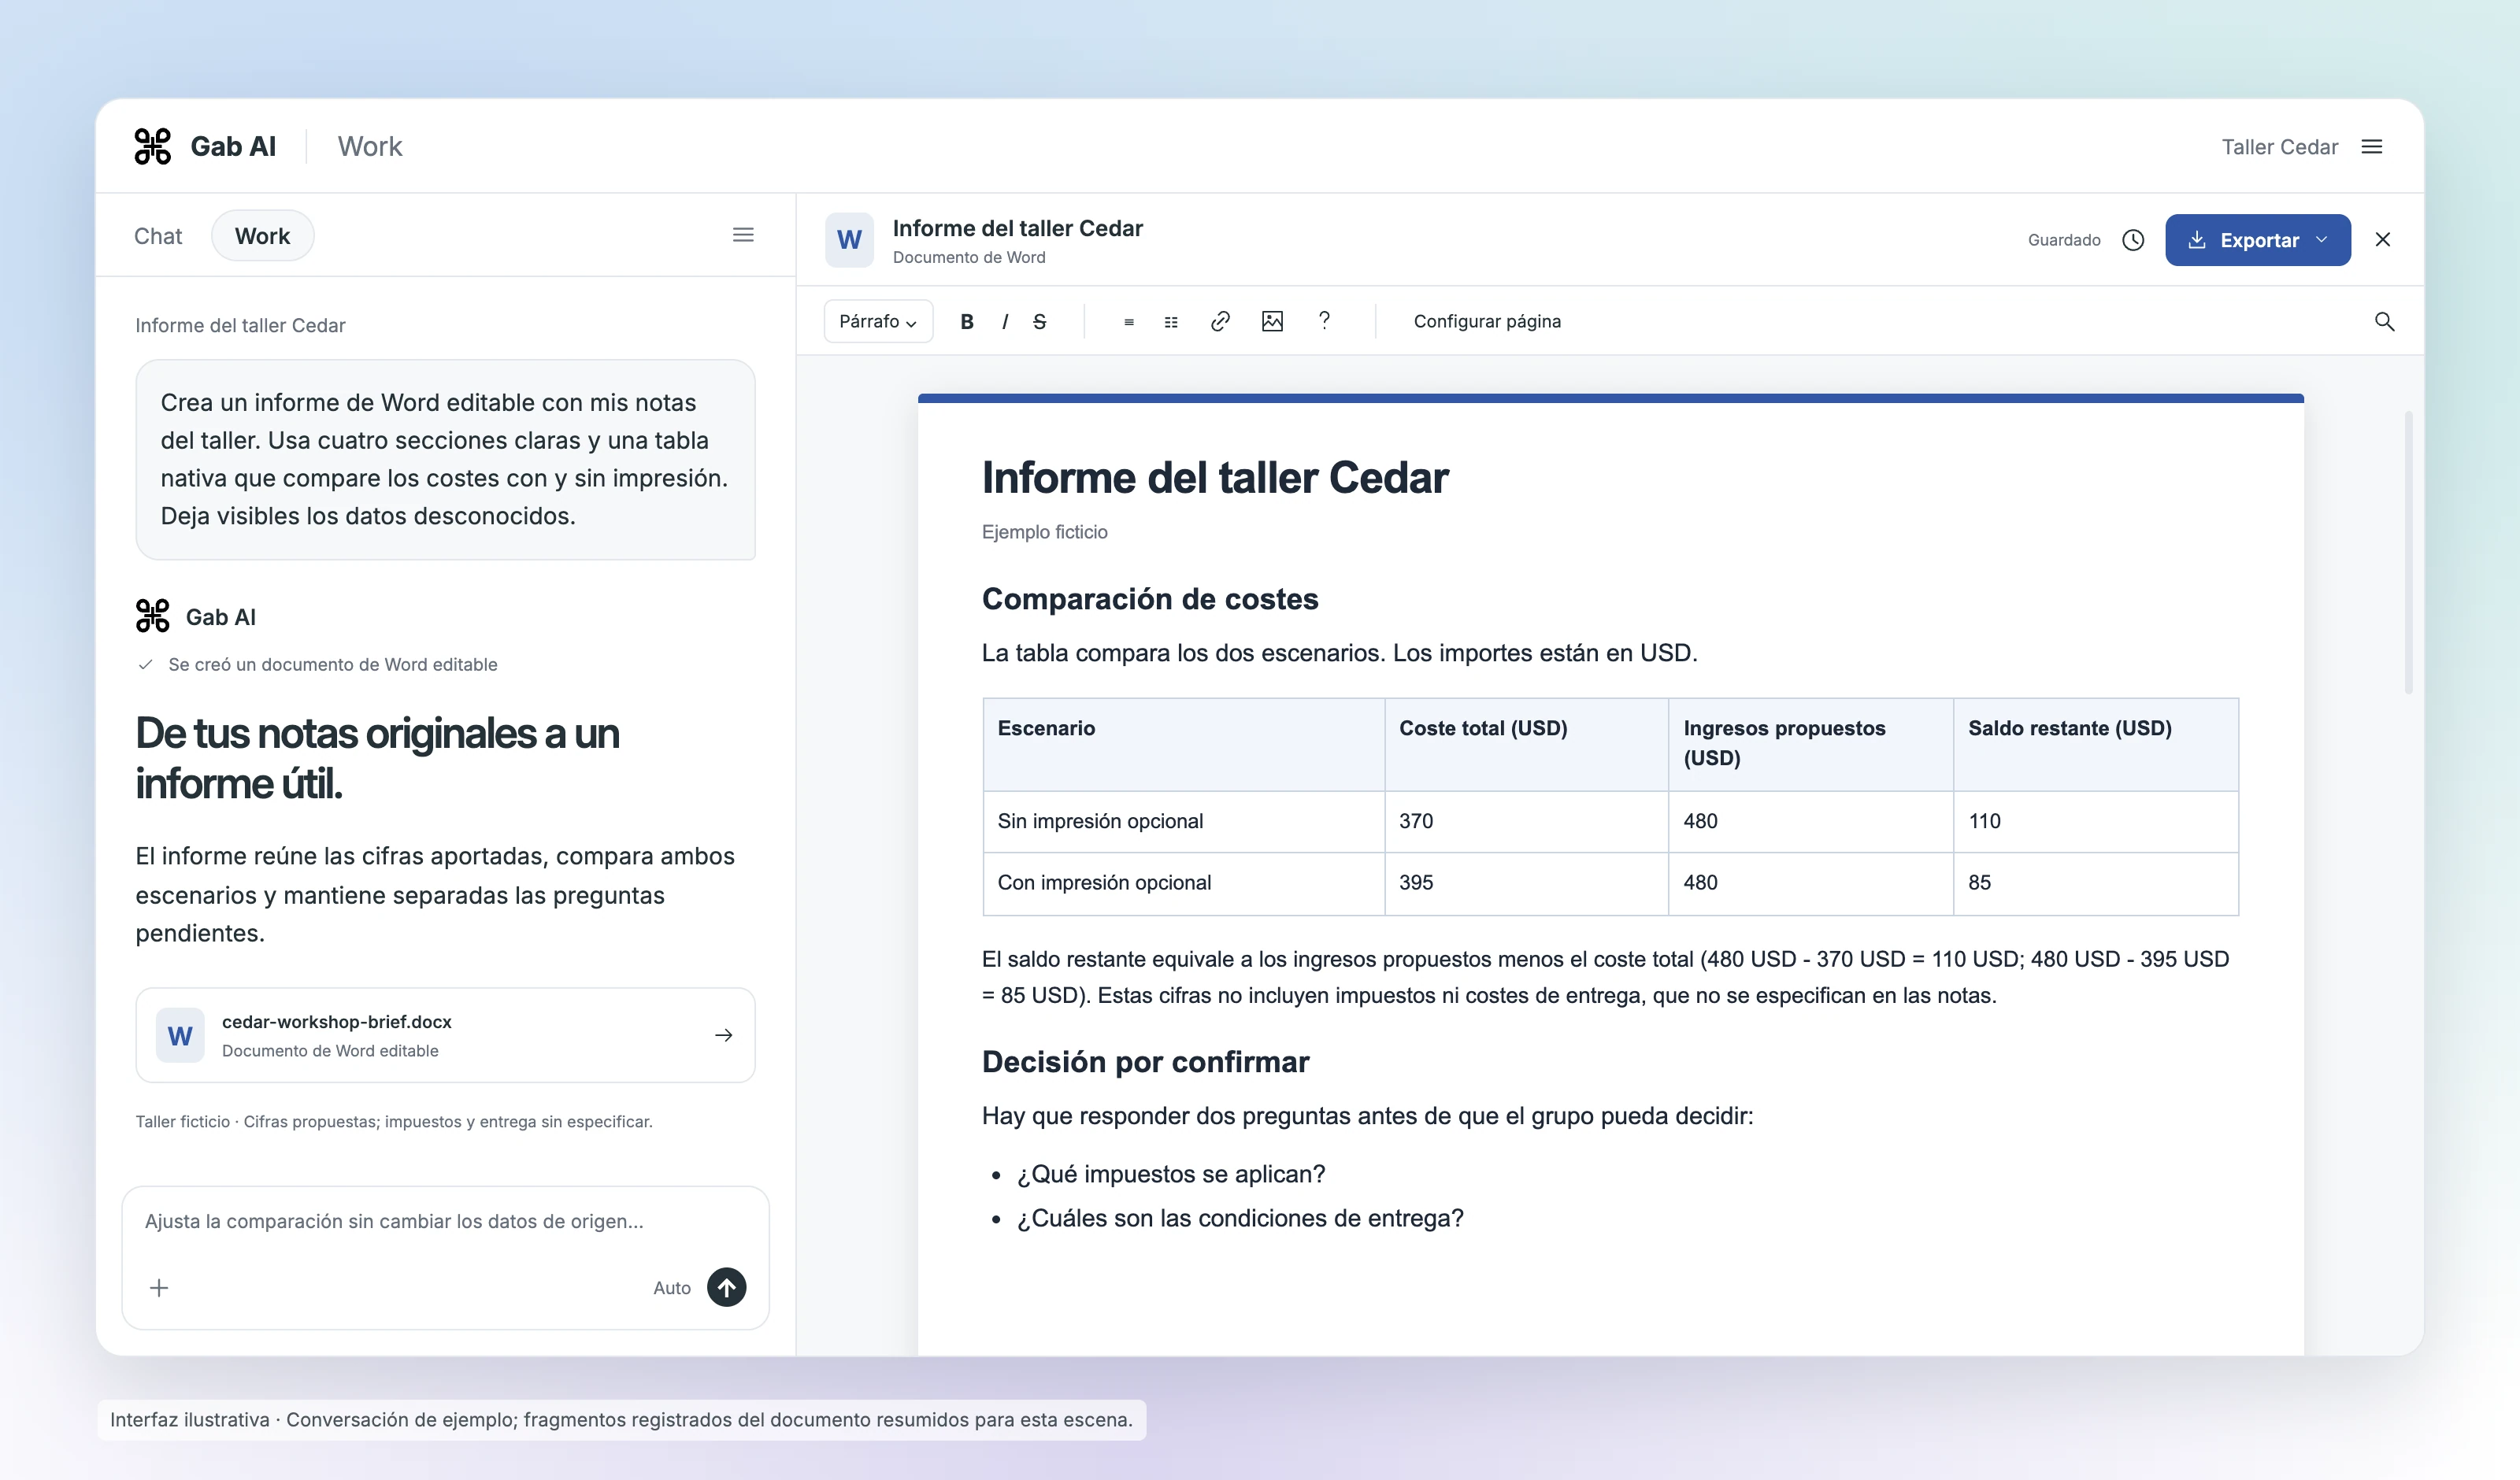Screen dimensions: 2520x1480
Task: Expand the Párrafo style dropdown
Action: (x=878, y=321)
